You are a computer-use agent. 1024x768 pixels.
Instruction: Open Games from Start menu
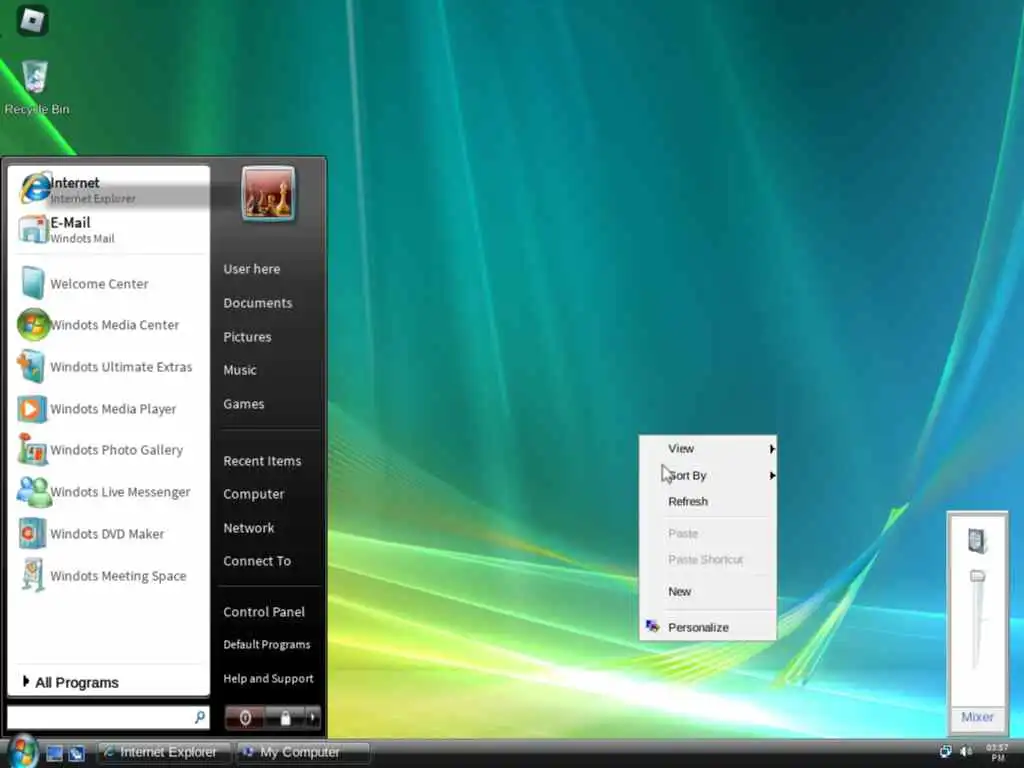coord(244,404)
